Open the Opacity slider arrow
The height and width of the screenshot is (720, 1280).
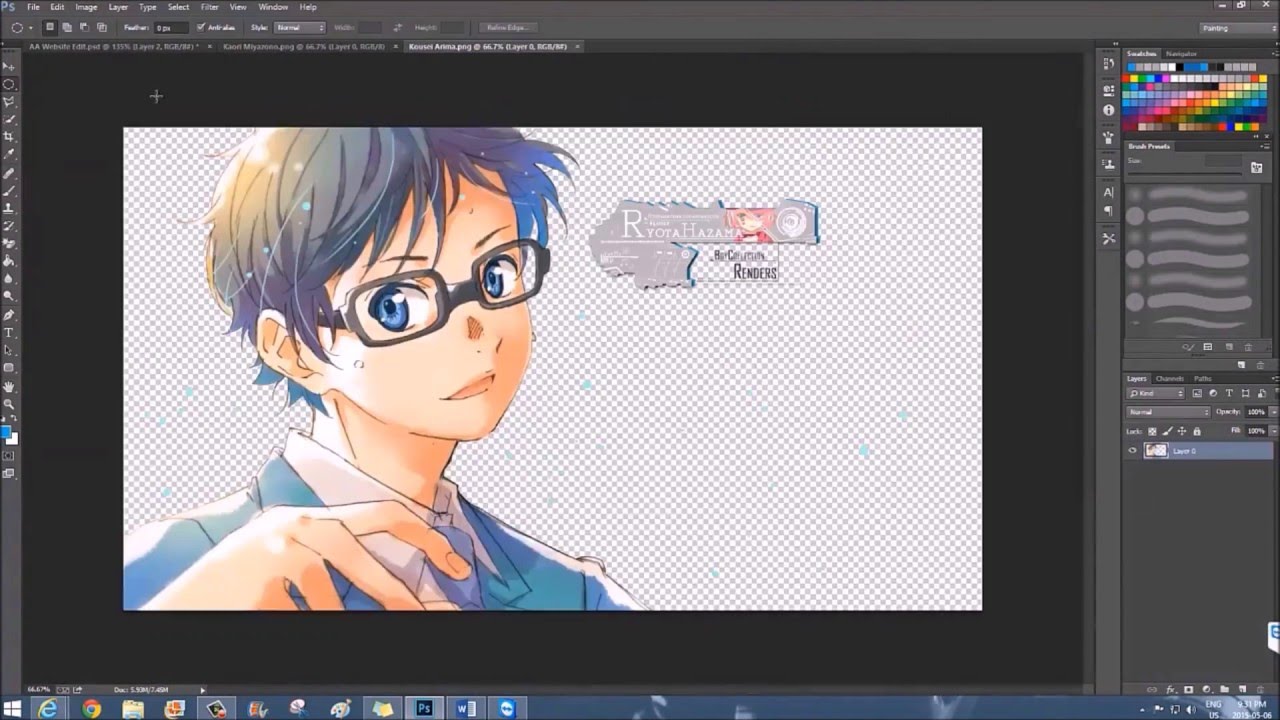click(x=1273, y=412)
